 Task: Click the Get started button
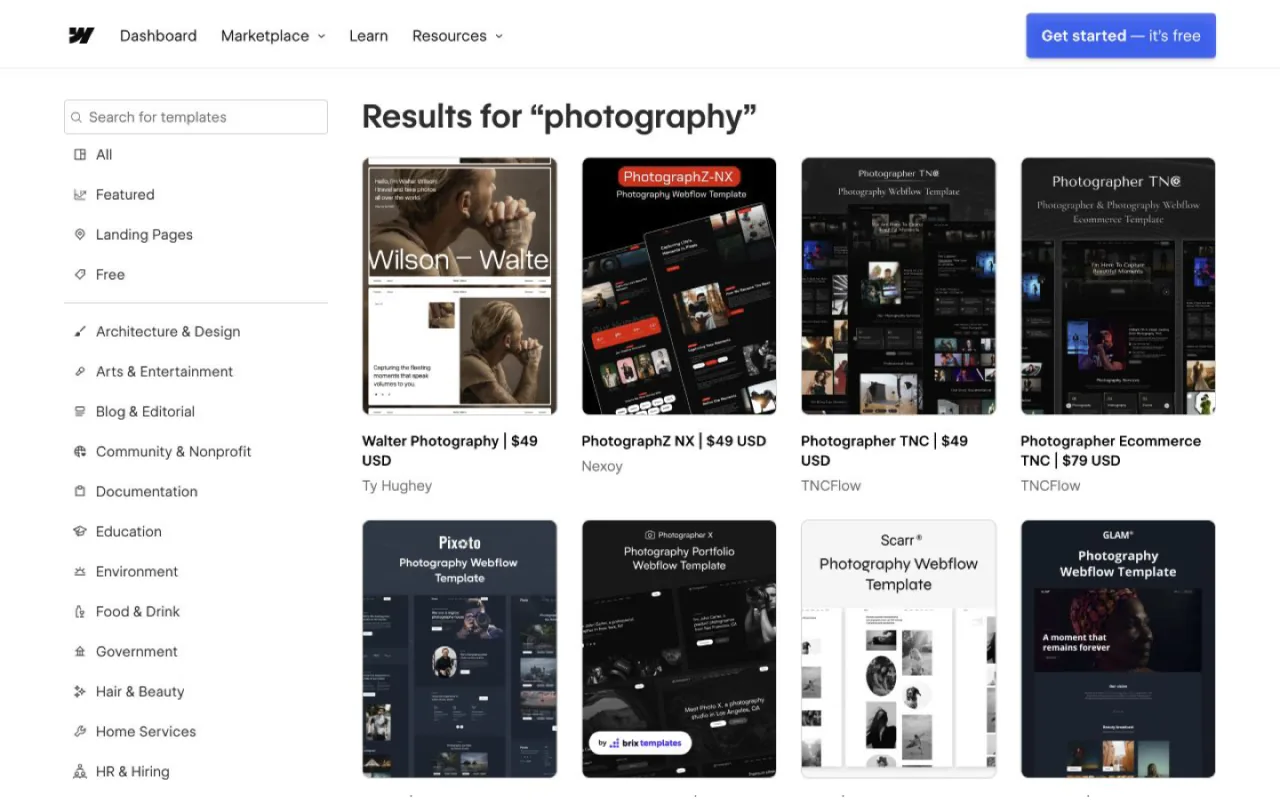[x=1121, y=36]
